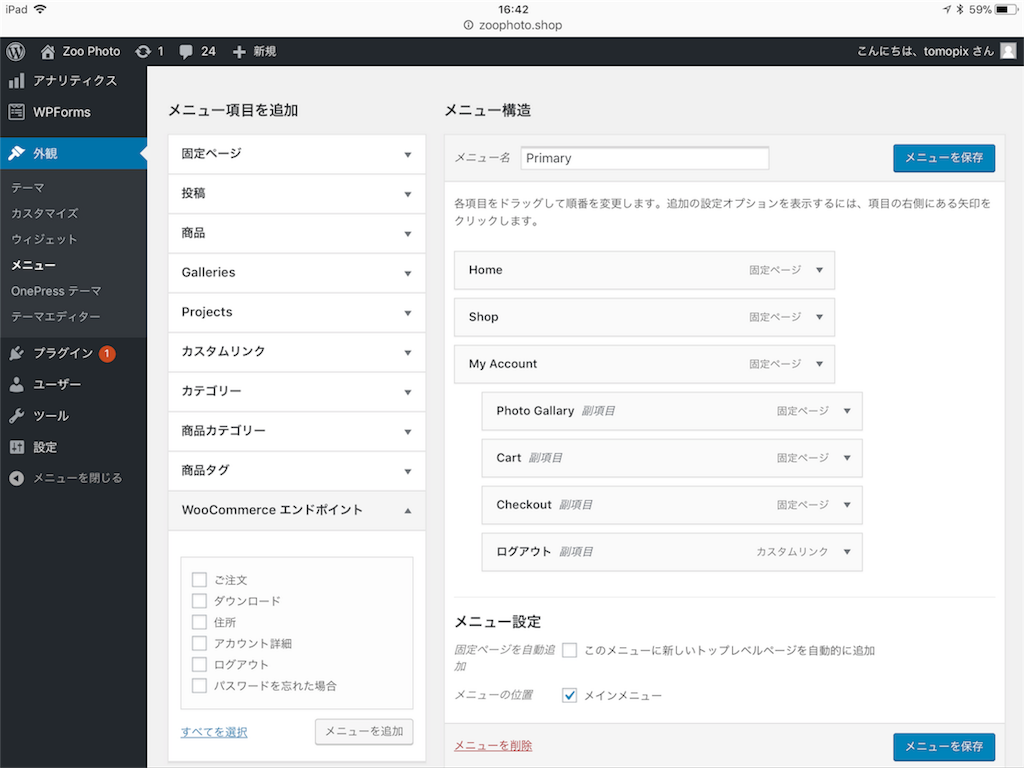
Task: Expand the カテゴリー panel
Action: click(296, 392)
